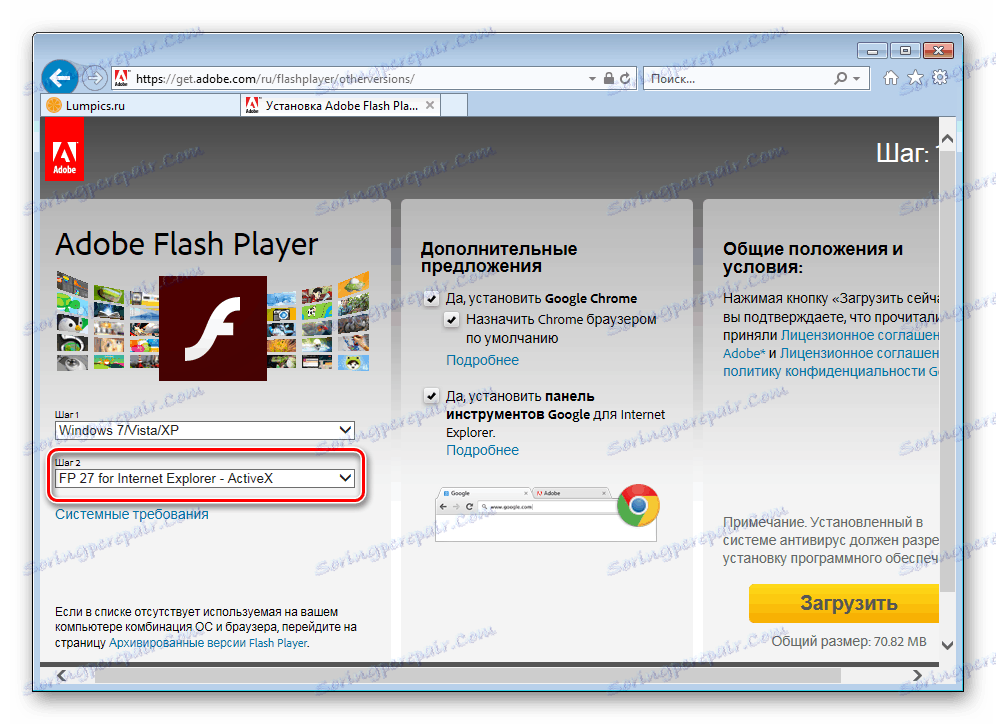Click the horizontal scrollbar right arrow
Image resolution: width=996 pixels, height=724 pixels.
(917, 675)
